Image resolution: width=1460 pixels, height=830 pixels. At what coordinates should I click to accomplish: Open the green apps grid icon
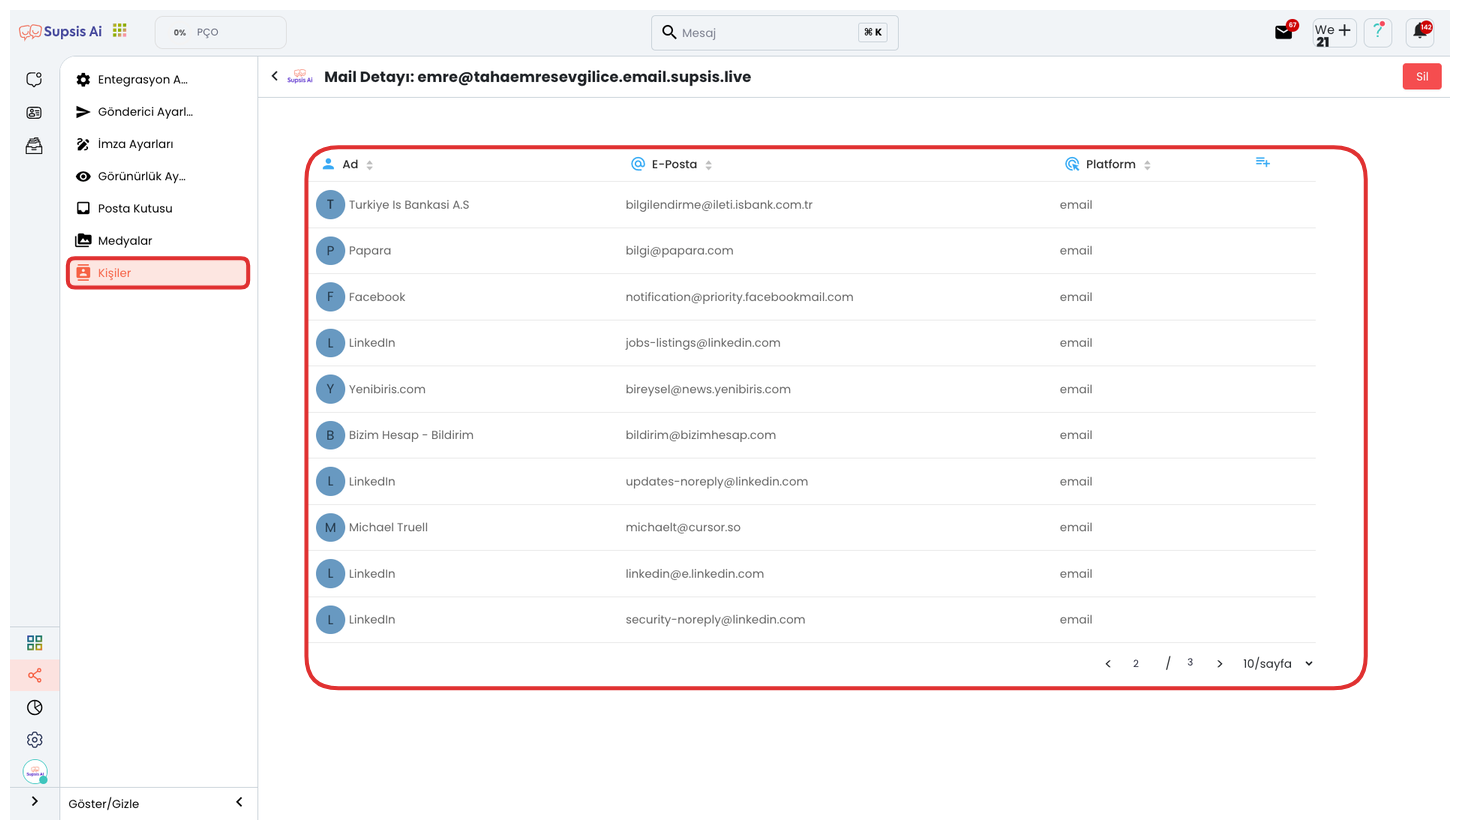pos(120,31)
